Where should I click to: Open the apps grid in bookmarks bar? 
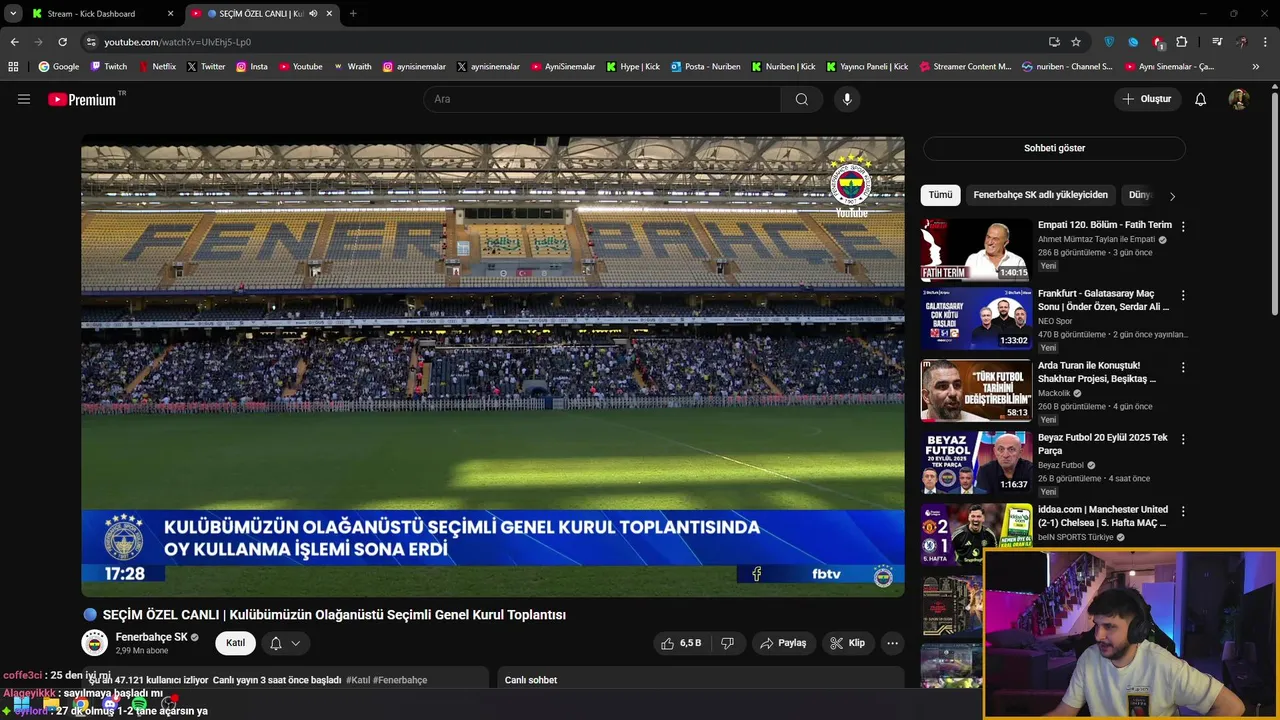click(x=13, y=67)
